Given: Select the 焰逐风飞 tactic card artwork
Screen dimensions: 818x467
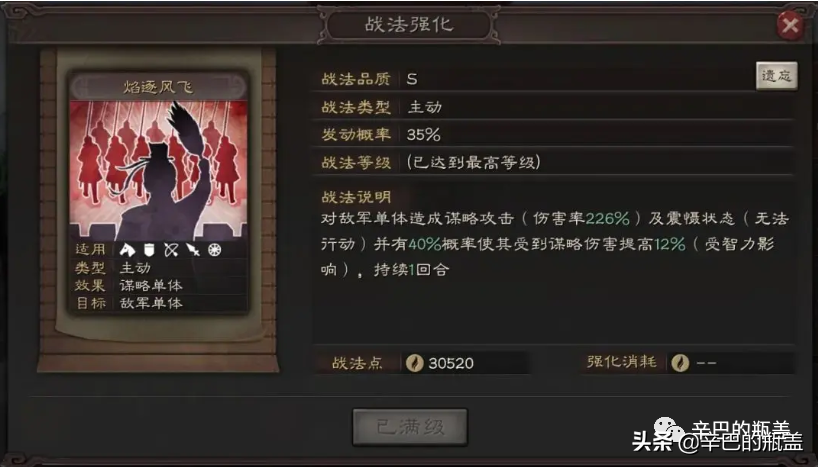Looking at the screenshot, I should click(158, 169).
